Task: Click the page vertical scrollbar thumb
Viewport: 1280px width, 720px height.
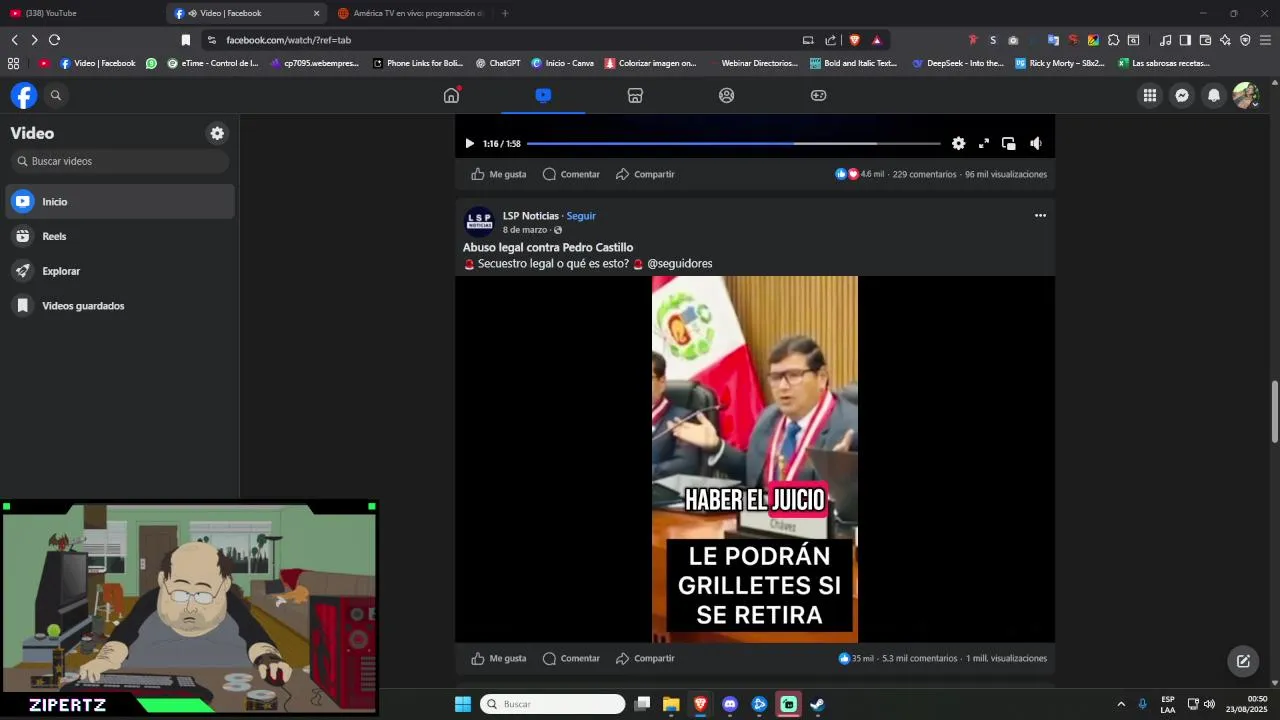Action: [1274, 411]
